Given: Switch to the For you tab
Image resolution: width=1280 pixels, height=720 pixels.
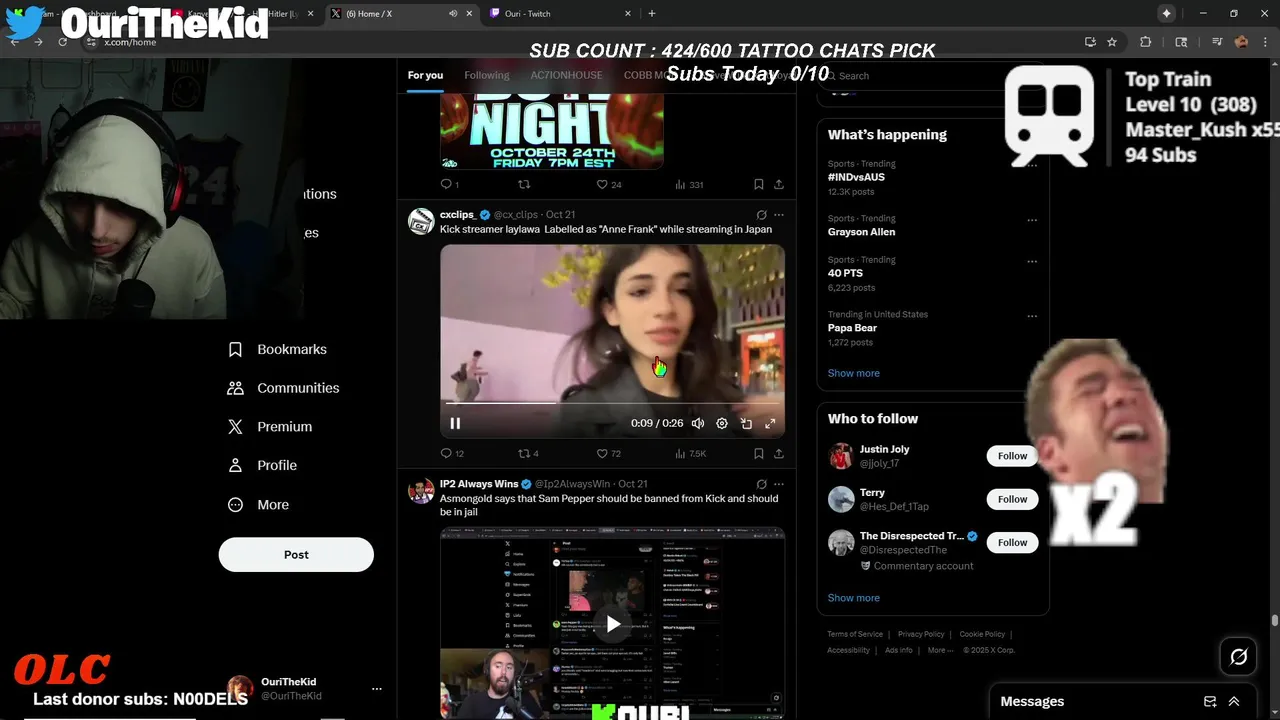Looking at the screenshot, I should click(x=425, y=75).
